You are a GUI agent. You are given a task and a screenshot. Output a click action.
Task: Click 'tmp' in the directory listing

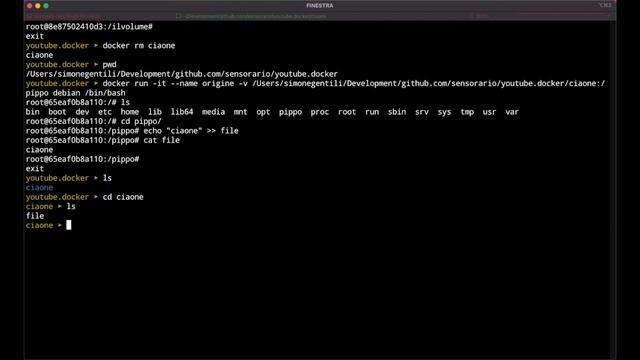(x=467, y=112)
